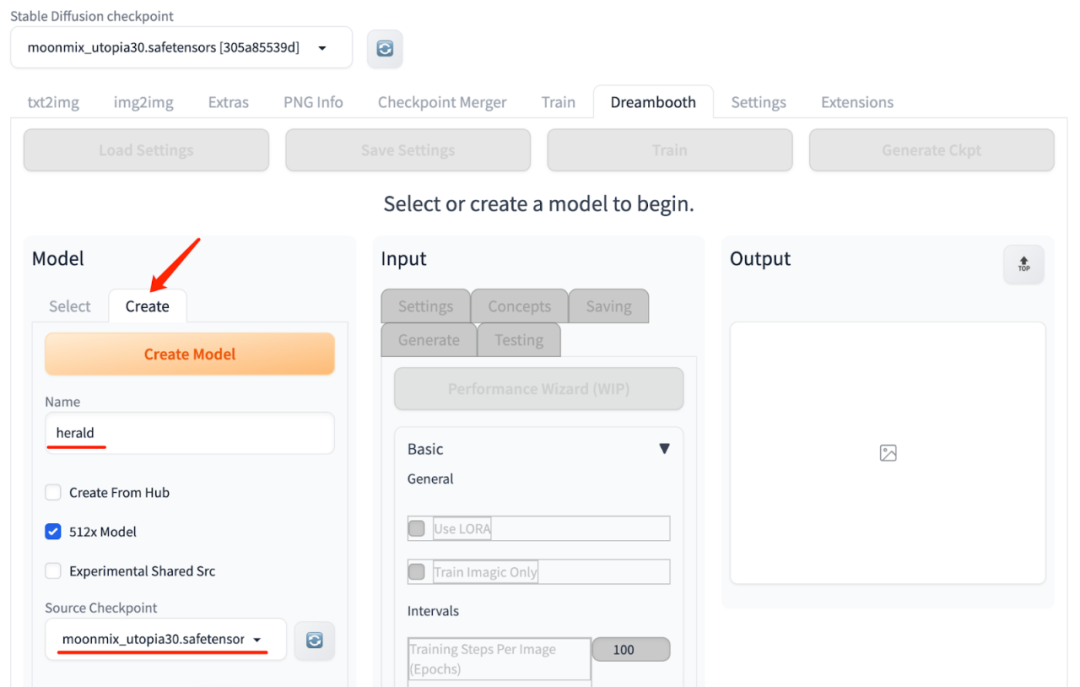
Task: Select the Dreambooth tab
Action: click(653, 102)
